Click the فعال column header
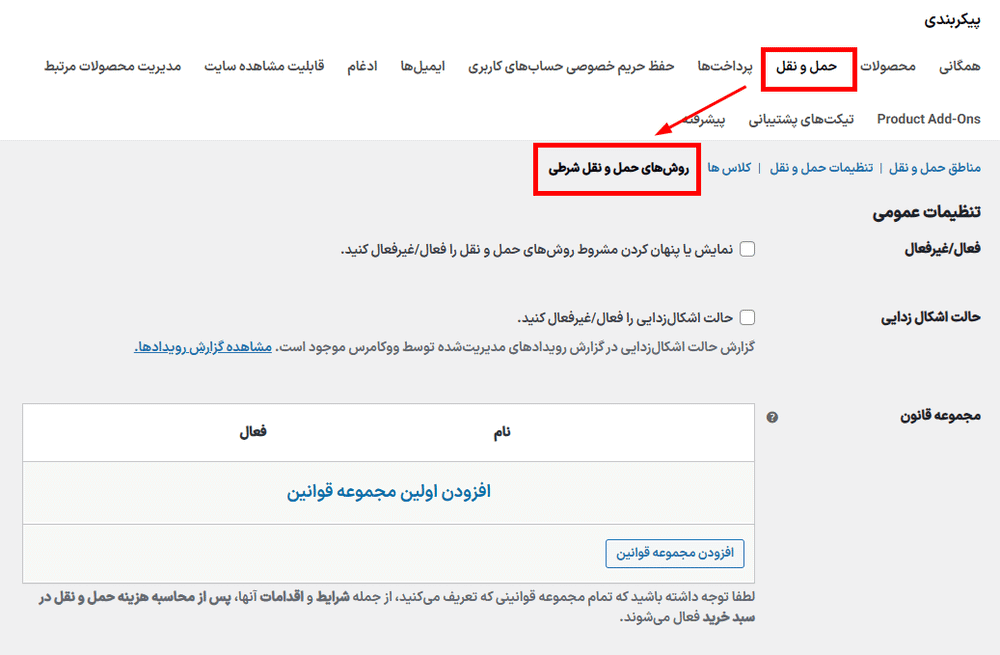 (x=253, y=432)
